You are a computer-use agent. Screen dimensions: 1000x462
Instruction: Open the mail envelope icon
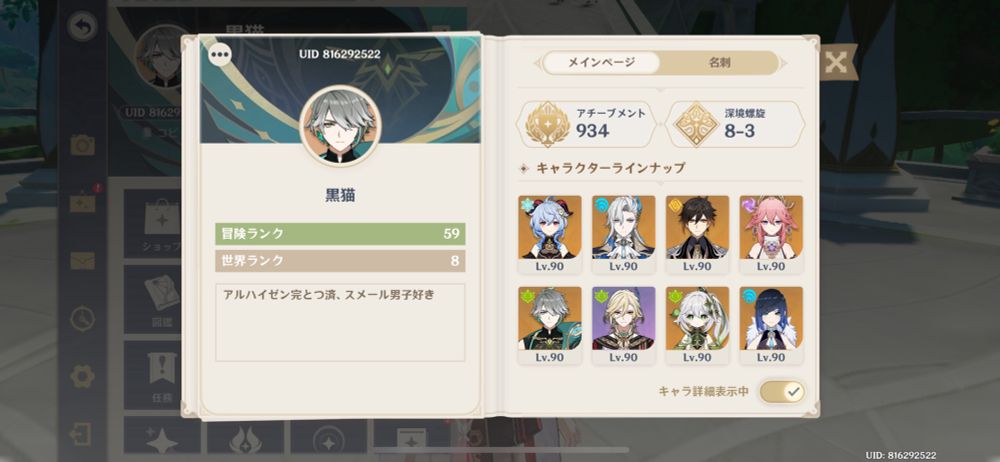coord(83,260)
